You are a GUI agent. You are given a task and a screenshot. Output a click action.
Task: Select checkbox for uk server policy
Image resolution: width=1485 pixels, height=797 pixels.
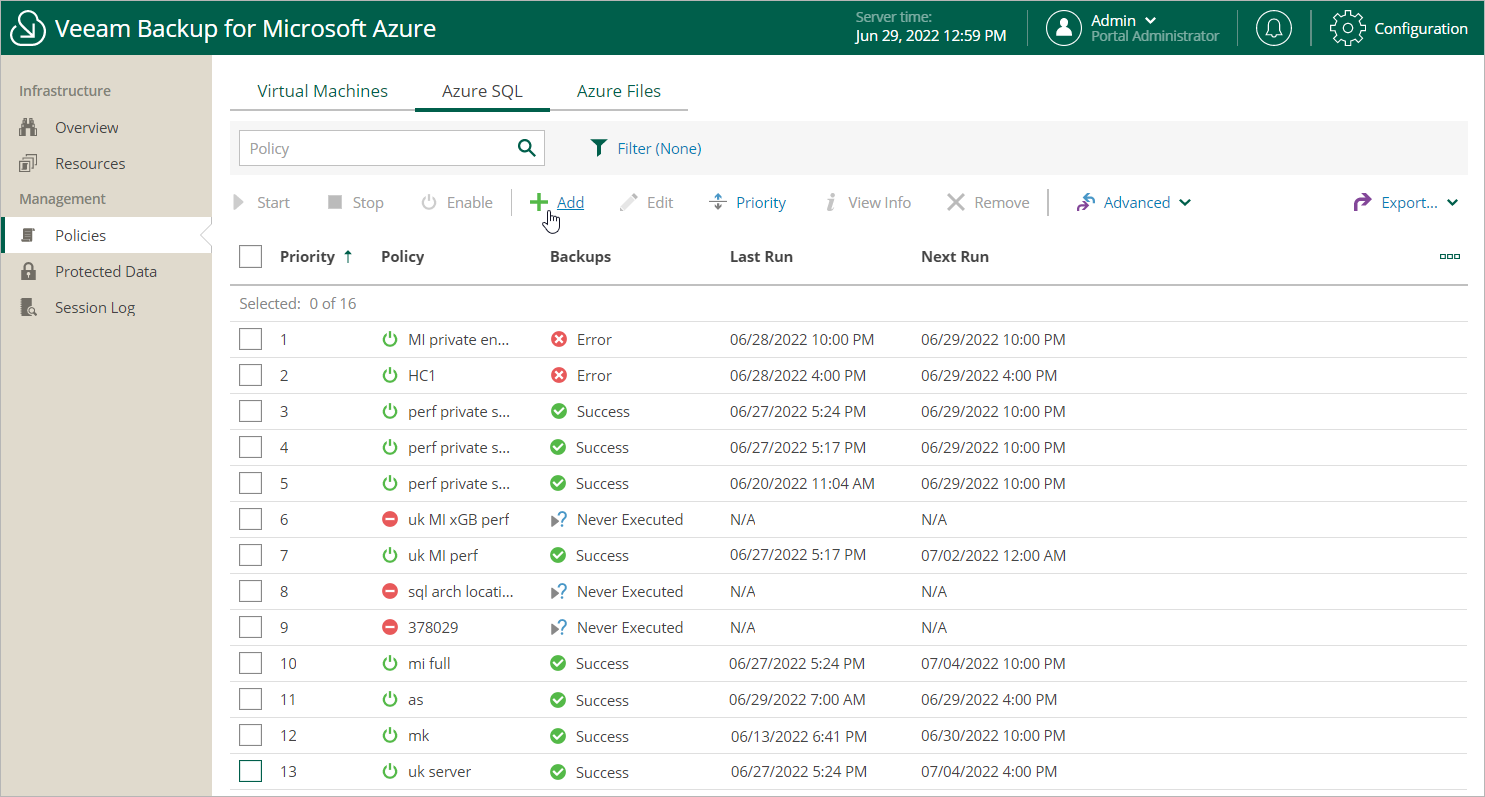[x=250, y=771]
